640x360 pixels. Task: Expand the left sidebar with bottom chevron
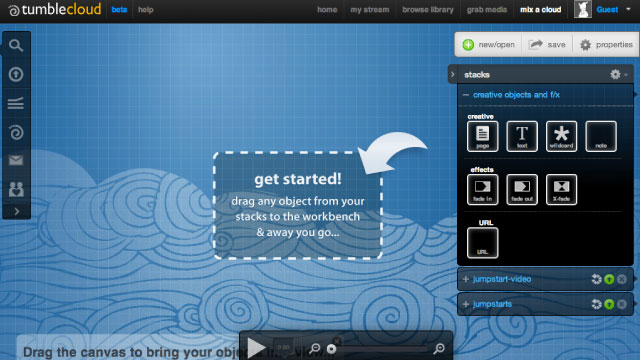16,211
